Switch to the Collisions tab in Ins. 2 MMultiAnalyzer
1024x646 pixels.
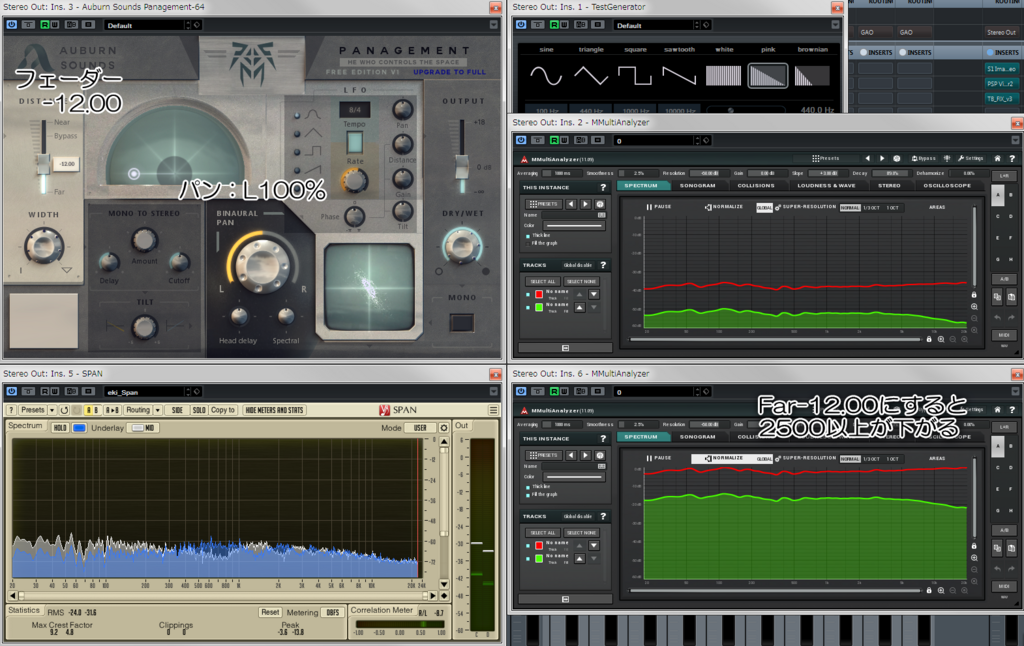[756, 186]
